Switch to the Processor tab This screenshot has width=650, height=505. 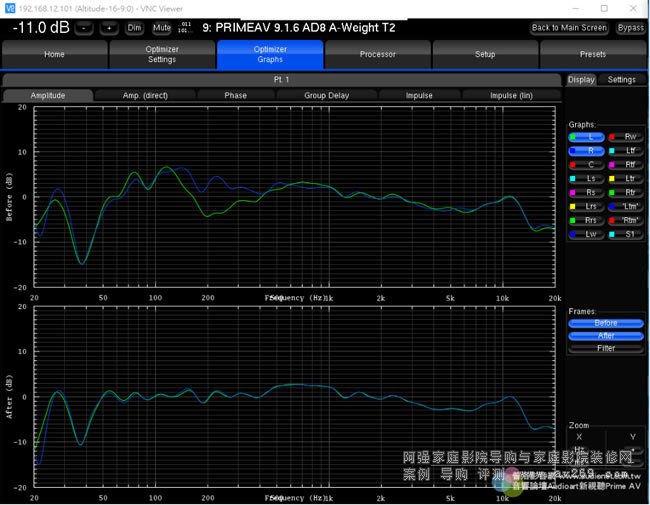point(378,54)
